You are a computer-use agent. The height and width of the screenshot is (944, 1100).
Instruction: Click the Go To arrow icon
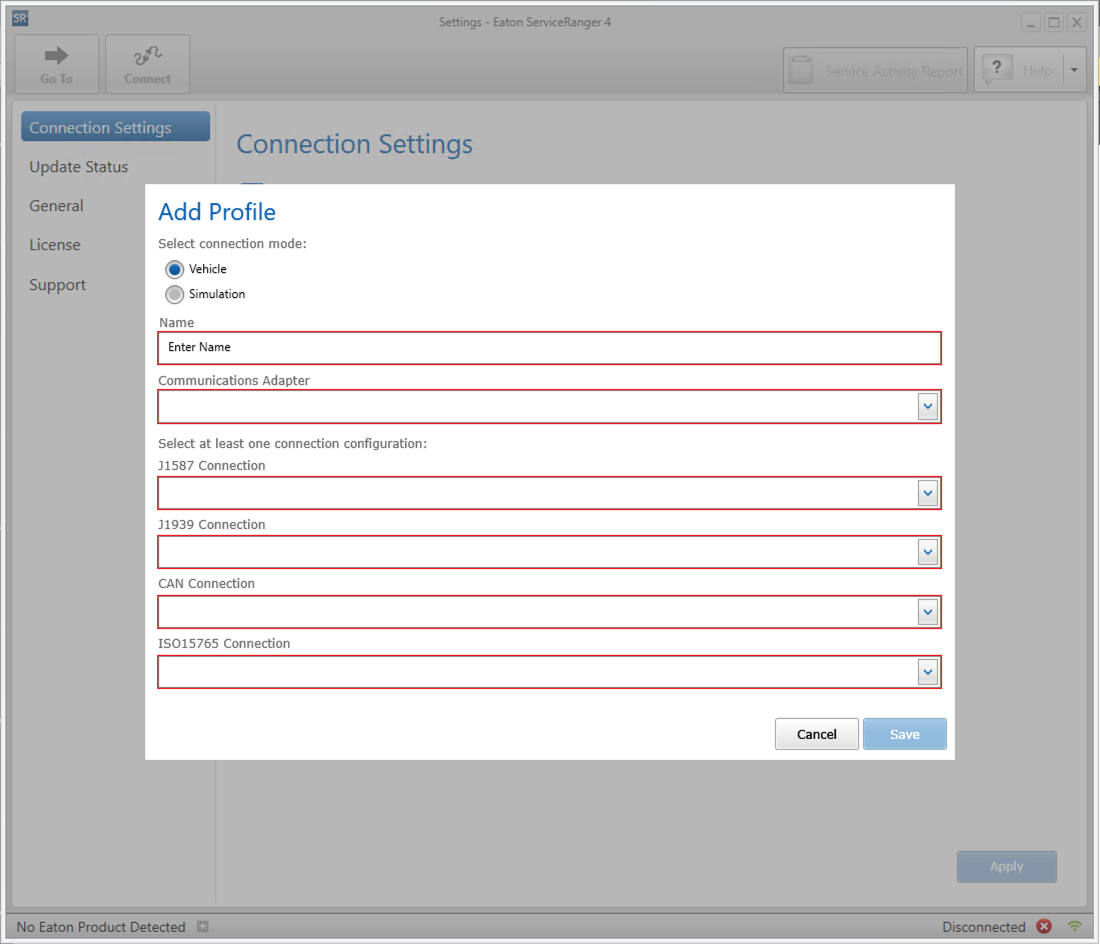56,55
